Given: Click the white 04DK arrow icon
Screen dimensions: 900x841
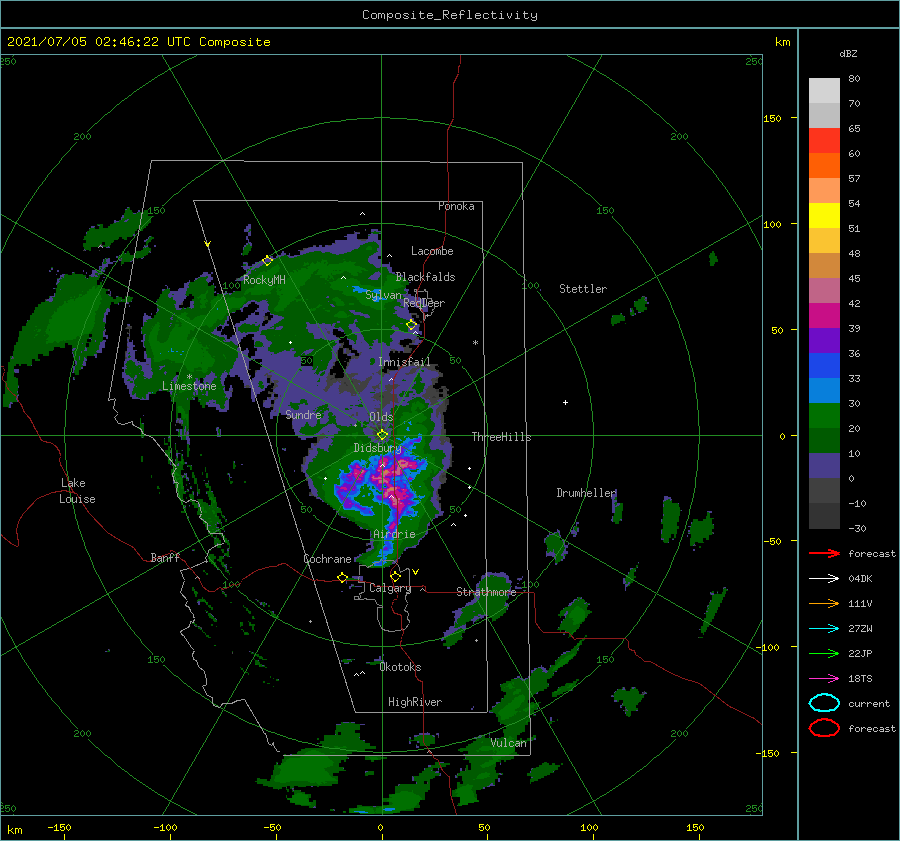Looking at the screenshot, I should [824, 579].
